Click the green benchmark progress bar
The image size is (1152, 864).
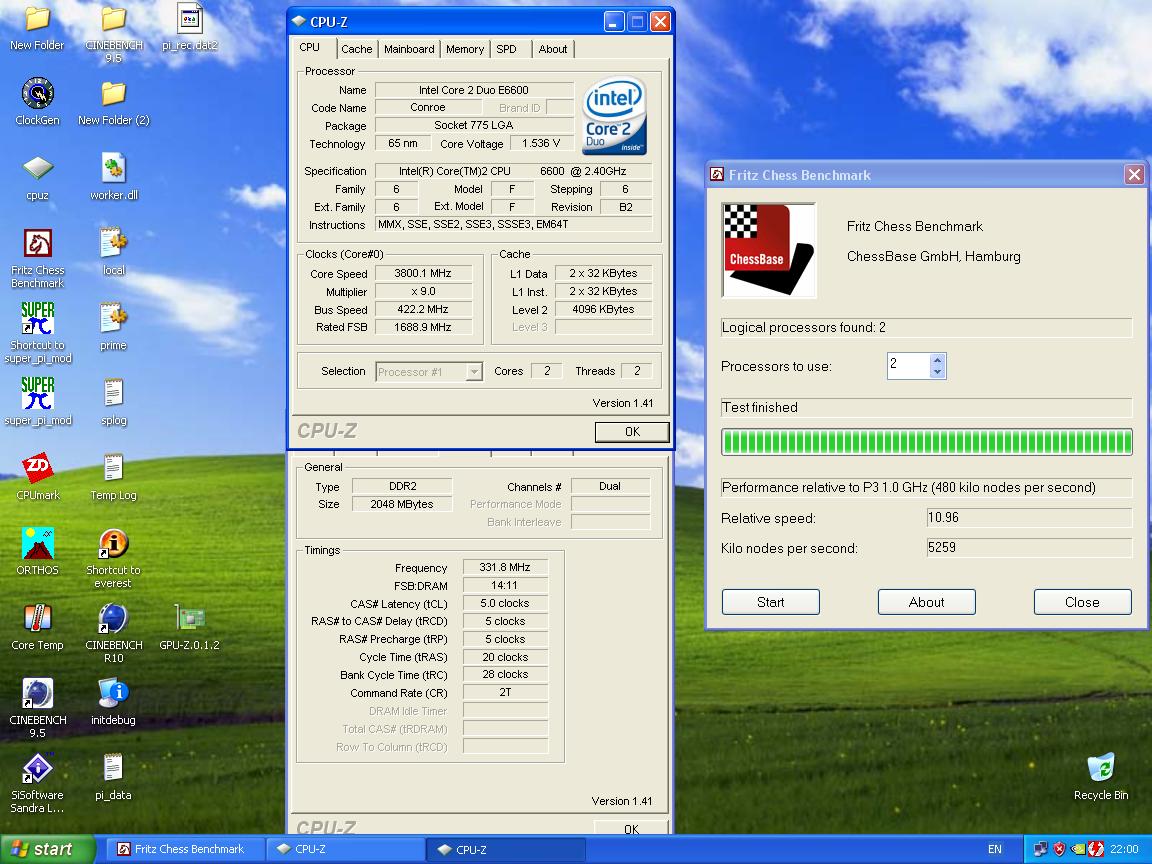pyautogui.click(x=926, y=442)
